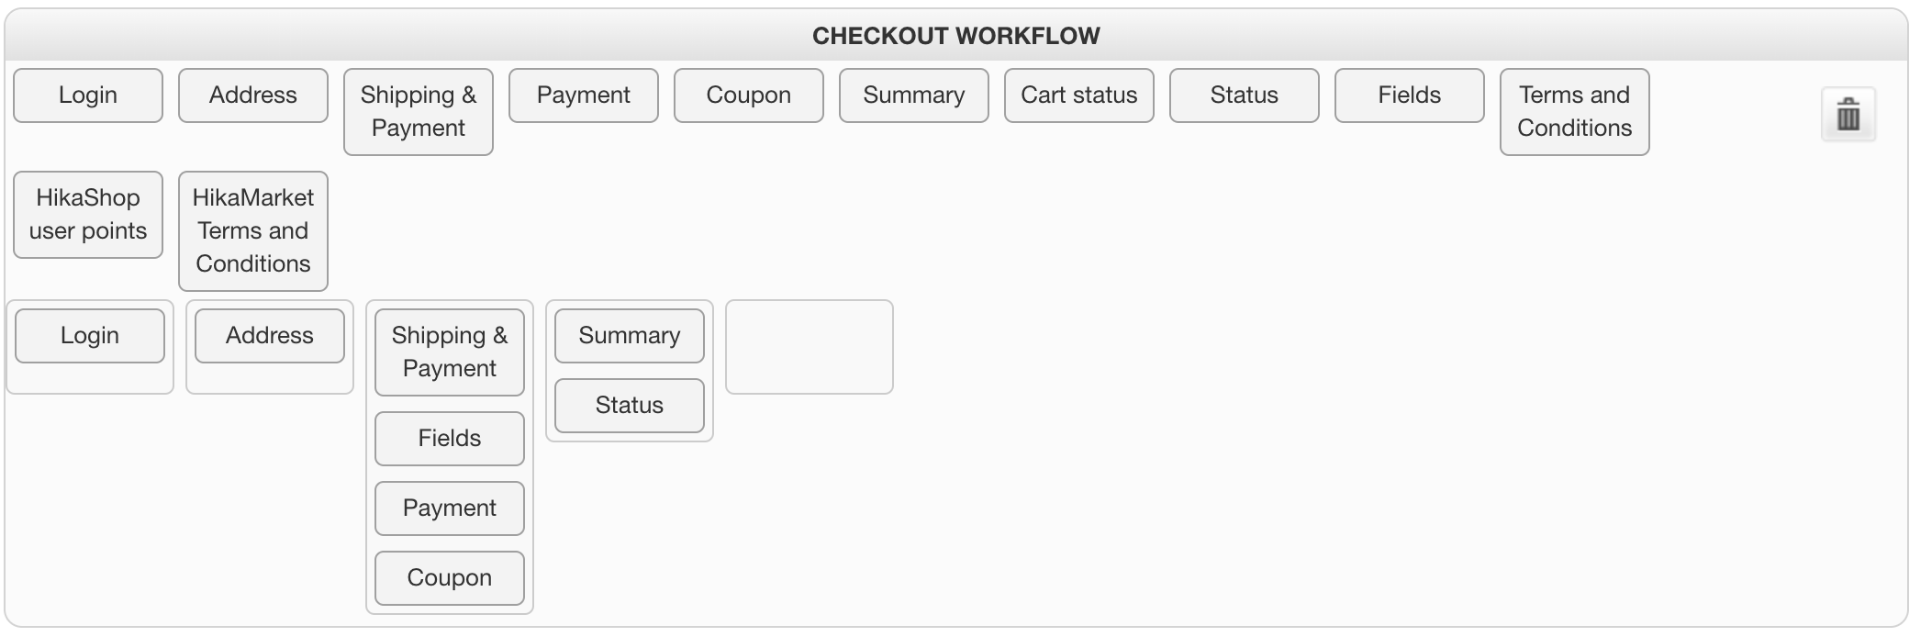This screenshot has width=1920, height=640.
Task: Click the available Address block in top row
Action: [x=253, y=96]
